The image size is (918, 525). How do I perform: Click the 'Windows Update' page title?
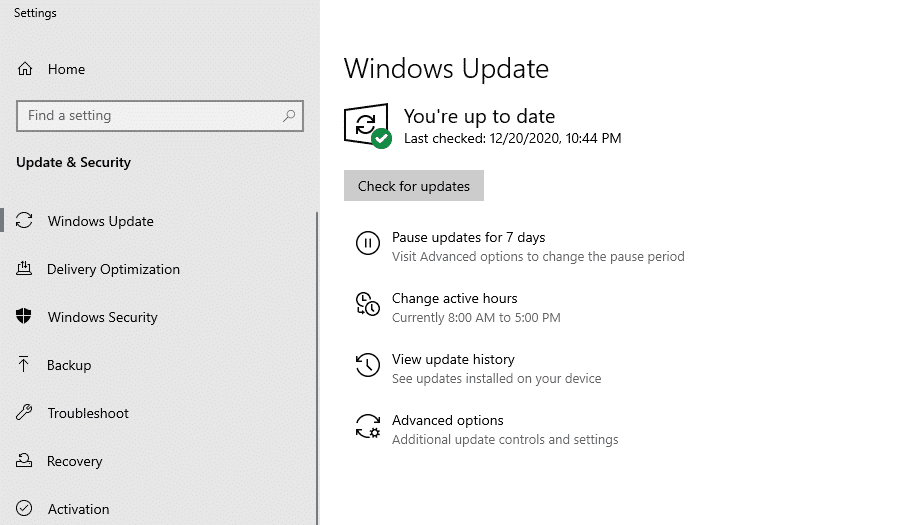[446, 68]
